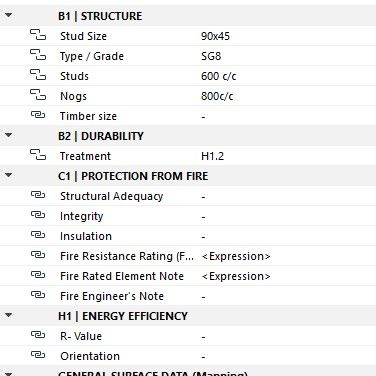This screenshot has width=376, height=376.
Task: Collapse the B1 | STRUCTURE group
Action: (8, 15)
